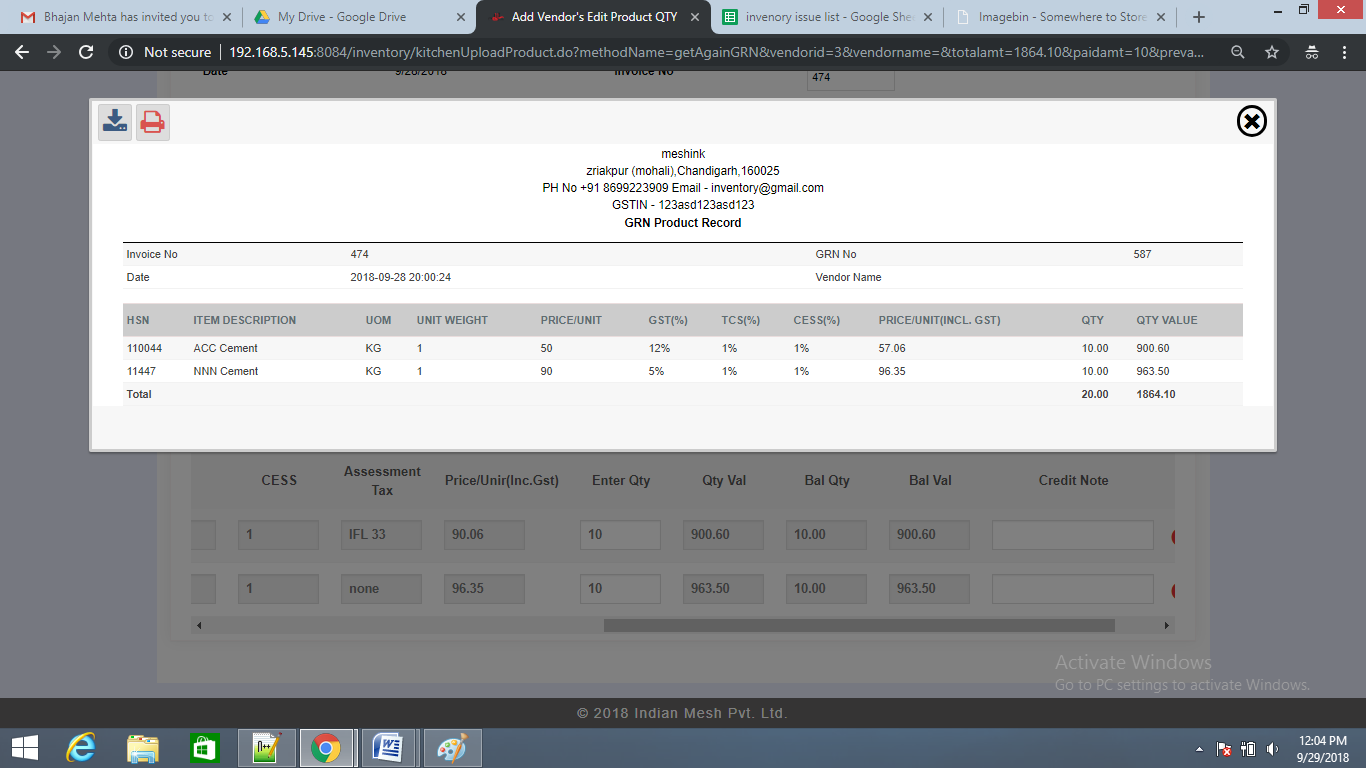Select Add Vendor's Edit Product QTY tab
The image size is (1366, 768).
point(593,17)
